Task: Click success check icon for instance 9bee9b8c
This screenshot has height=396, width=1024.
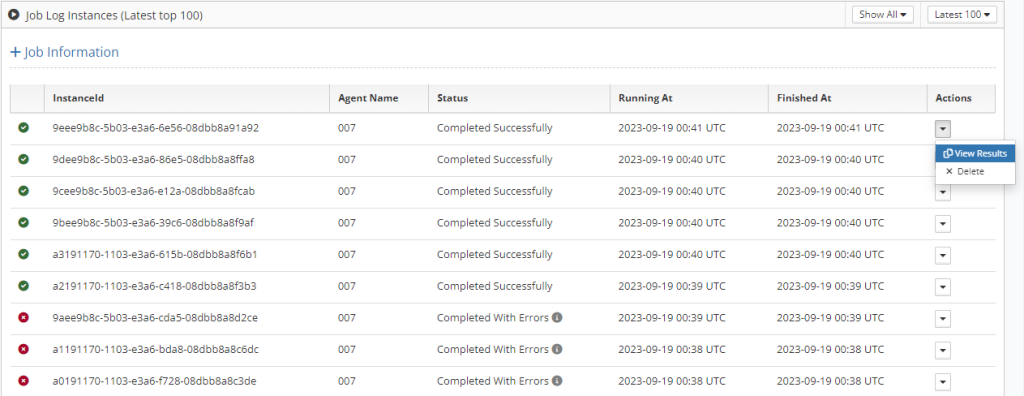Action: (x=24, y=223)
